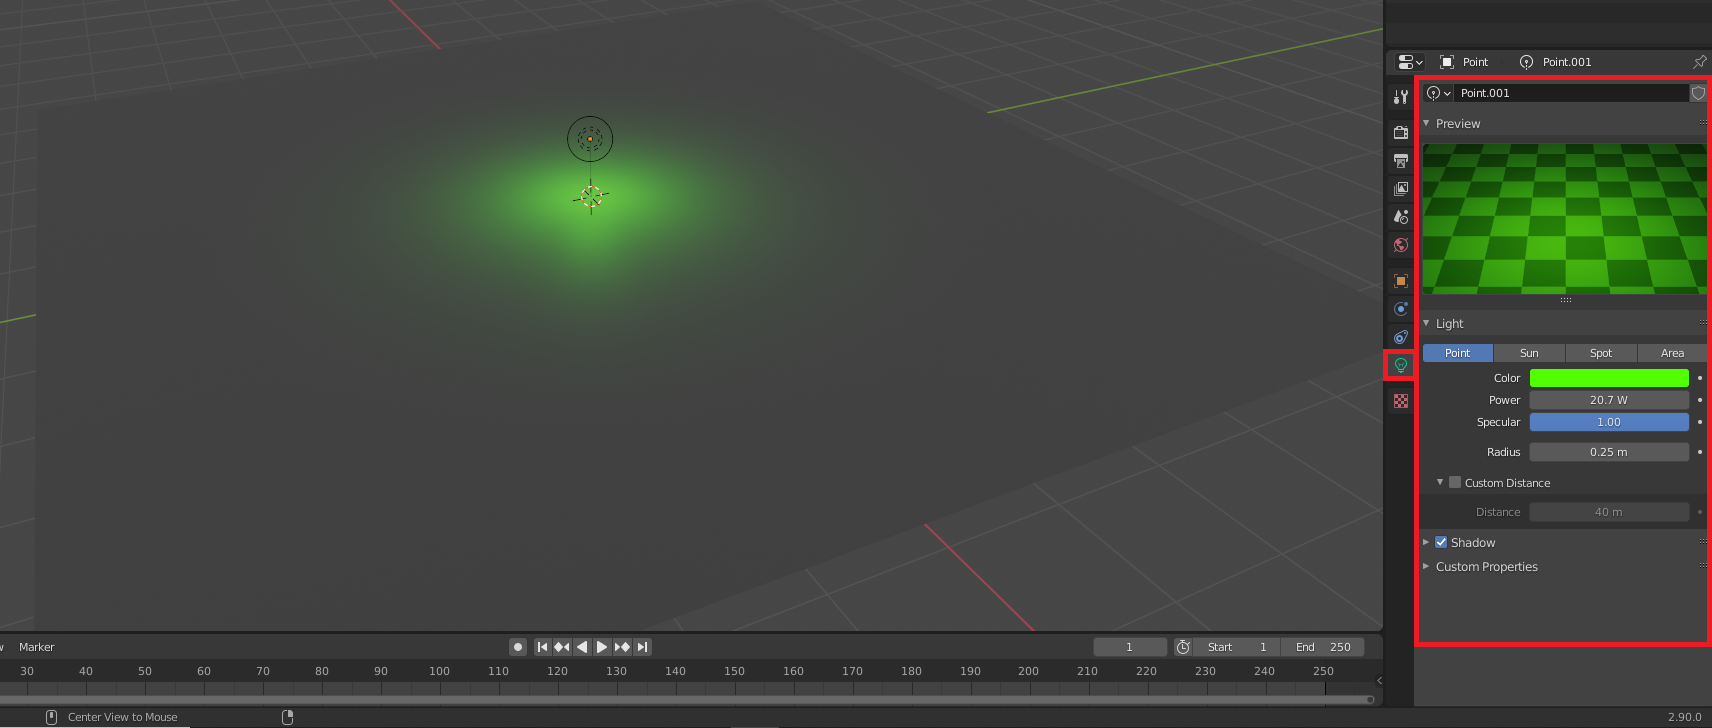Jump to the previous keyframe

click(x=562, y=647)
